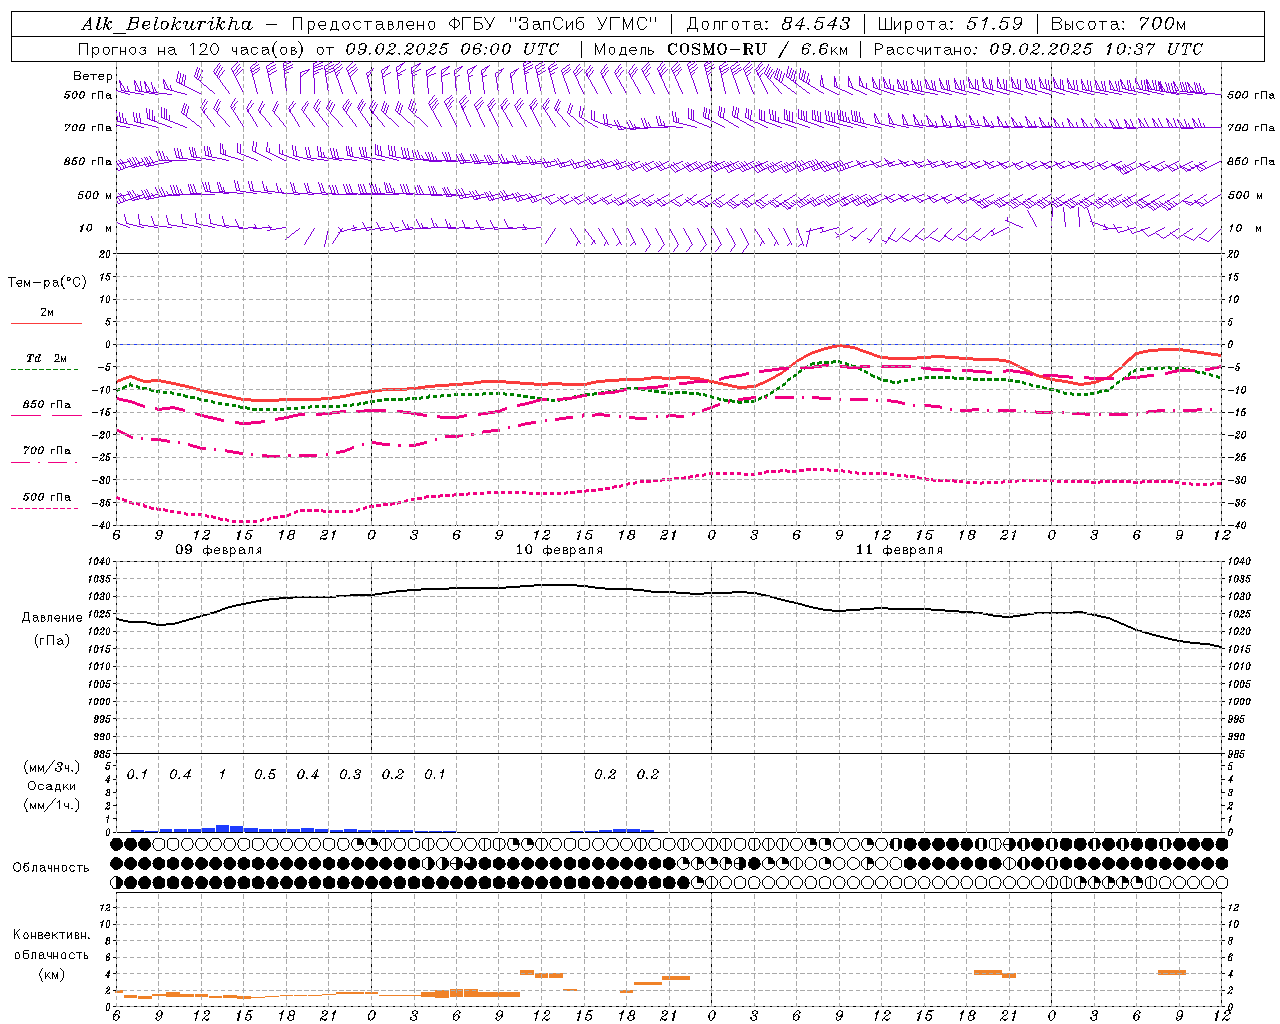
Task: Select the (мм/1ч.) precipitation unit label
Action: (x=52, y=804)
